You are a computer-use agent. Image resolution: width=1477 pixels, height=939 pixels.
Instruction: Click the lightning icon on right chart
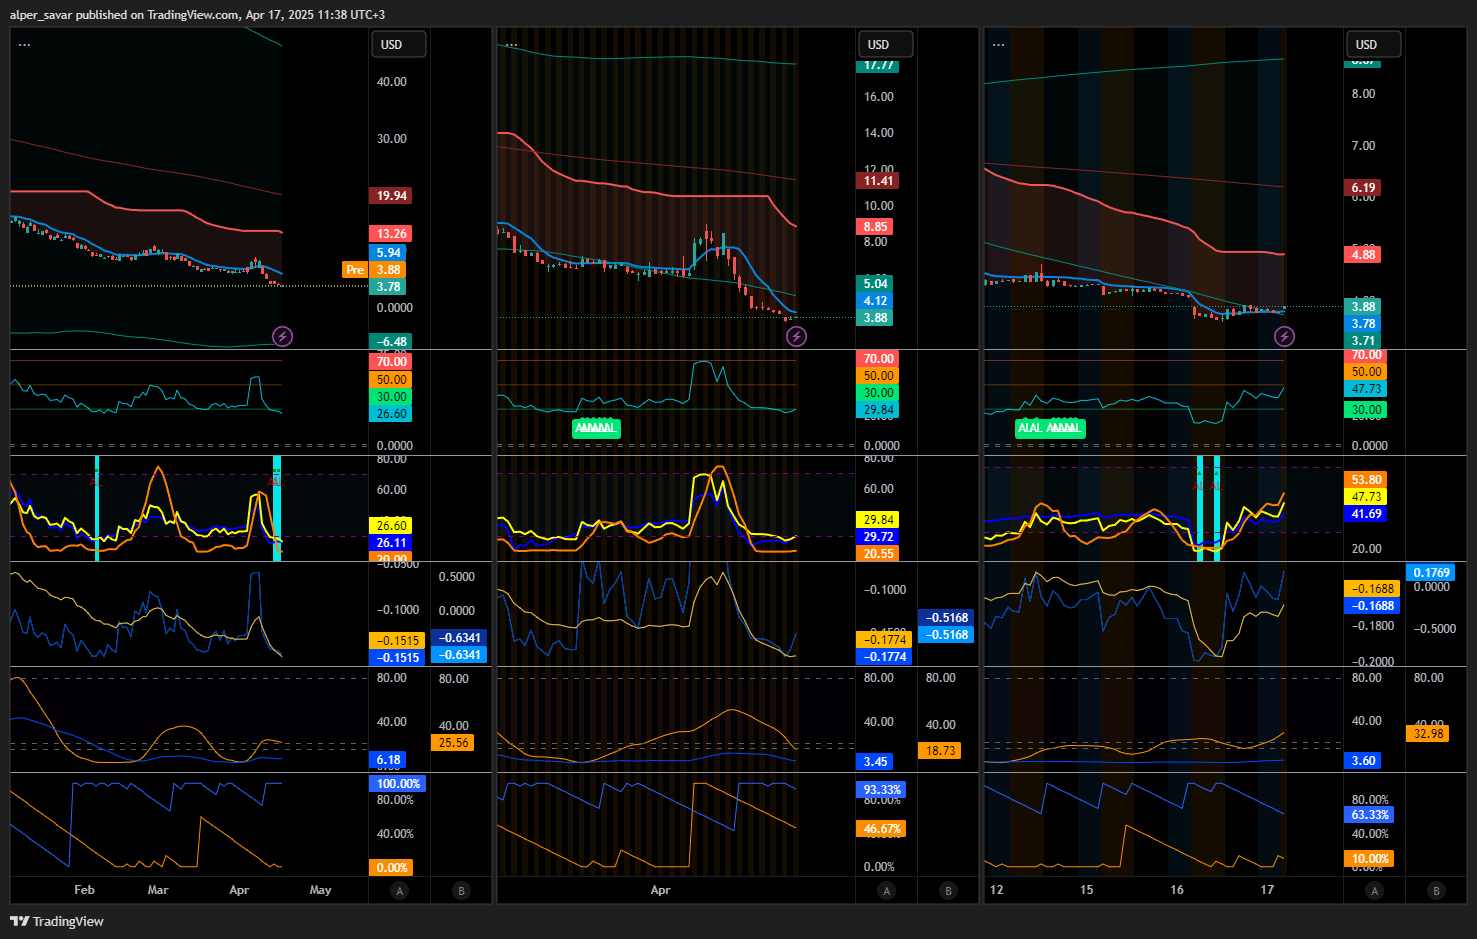click(1284, 336)
